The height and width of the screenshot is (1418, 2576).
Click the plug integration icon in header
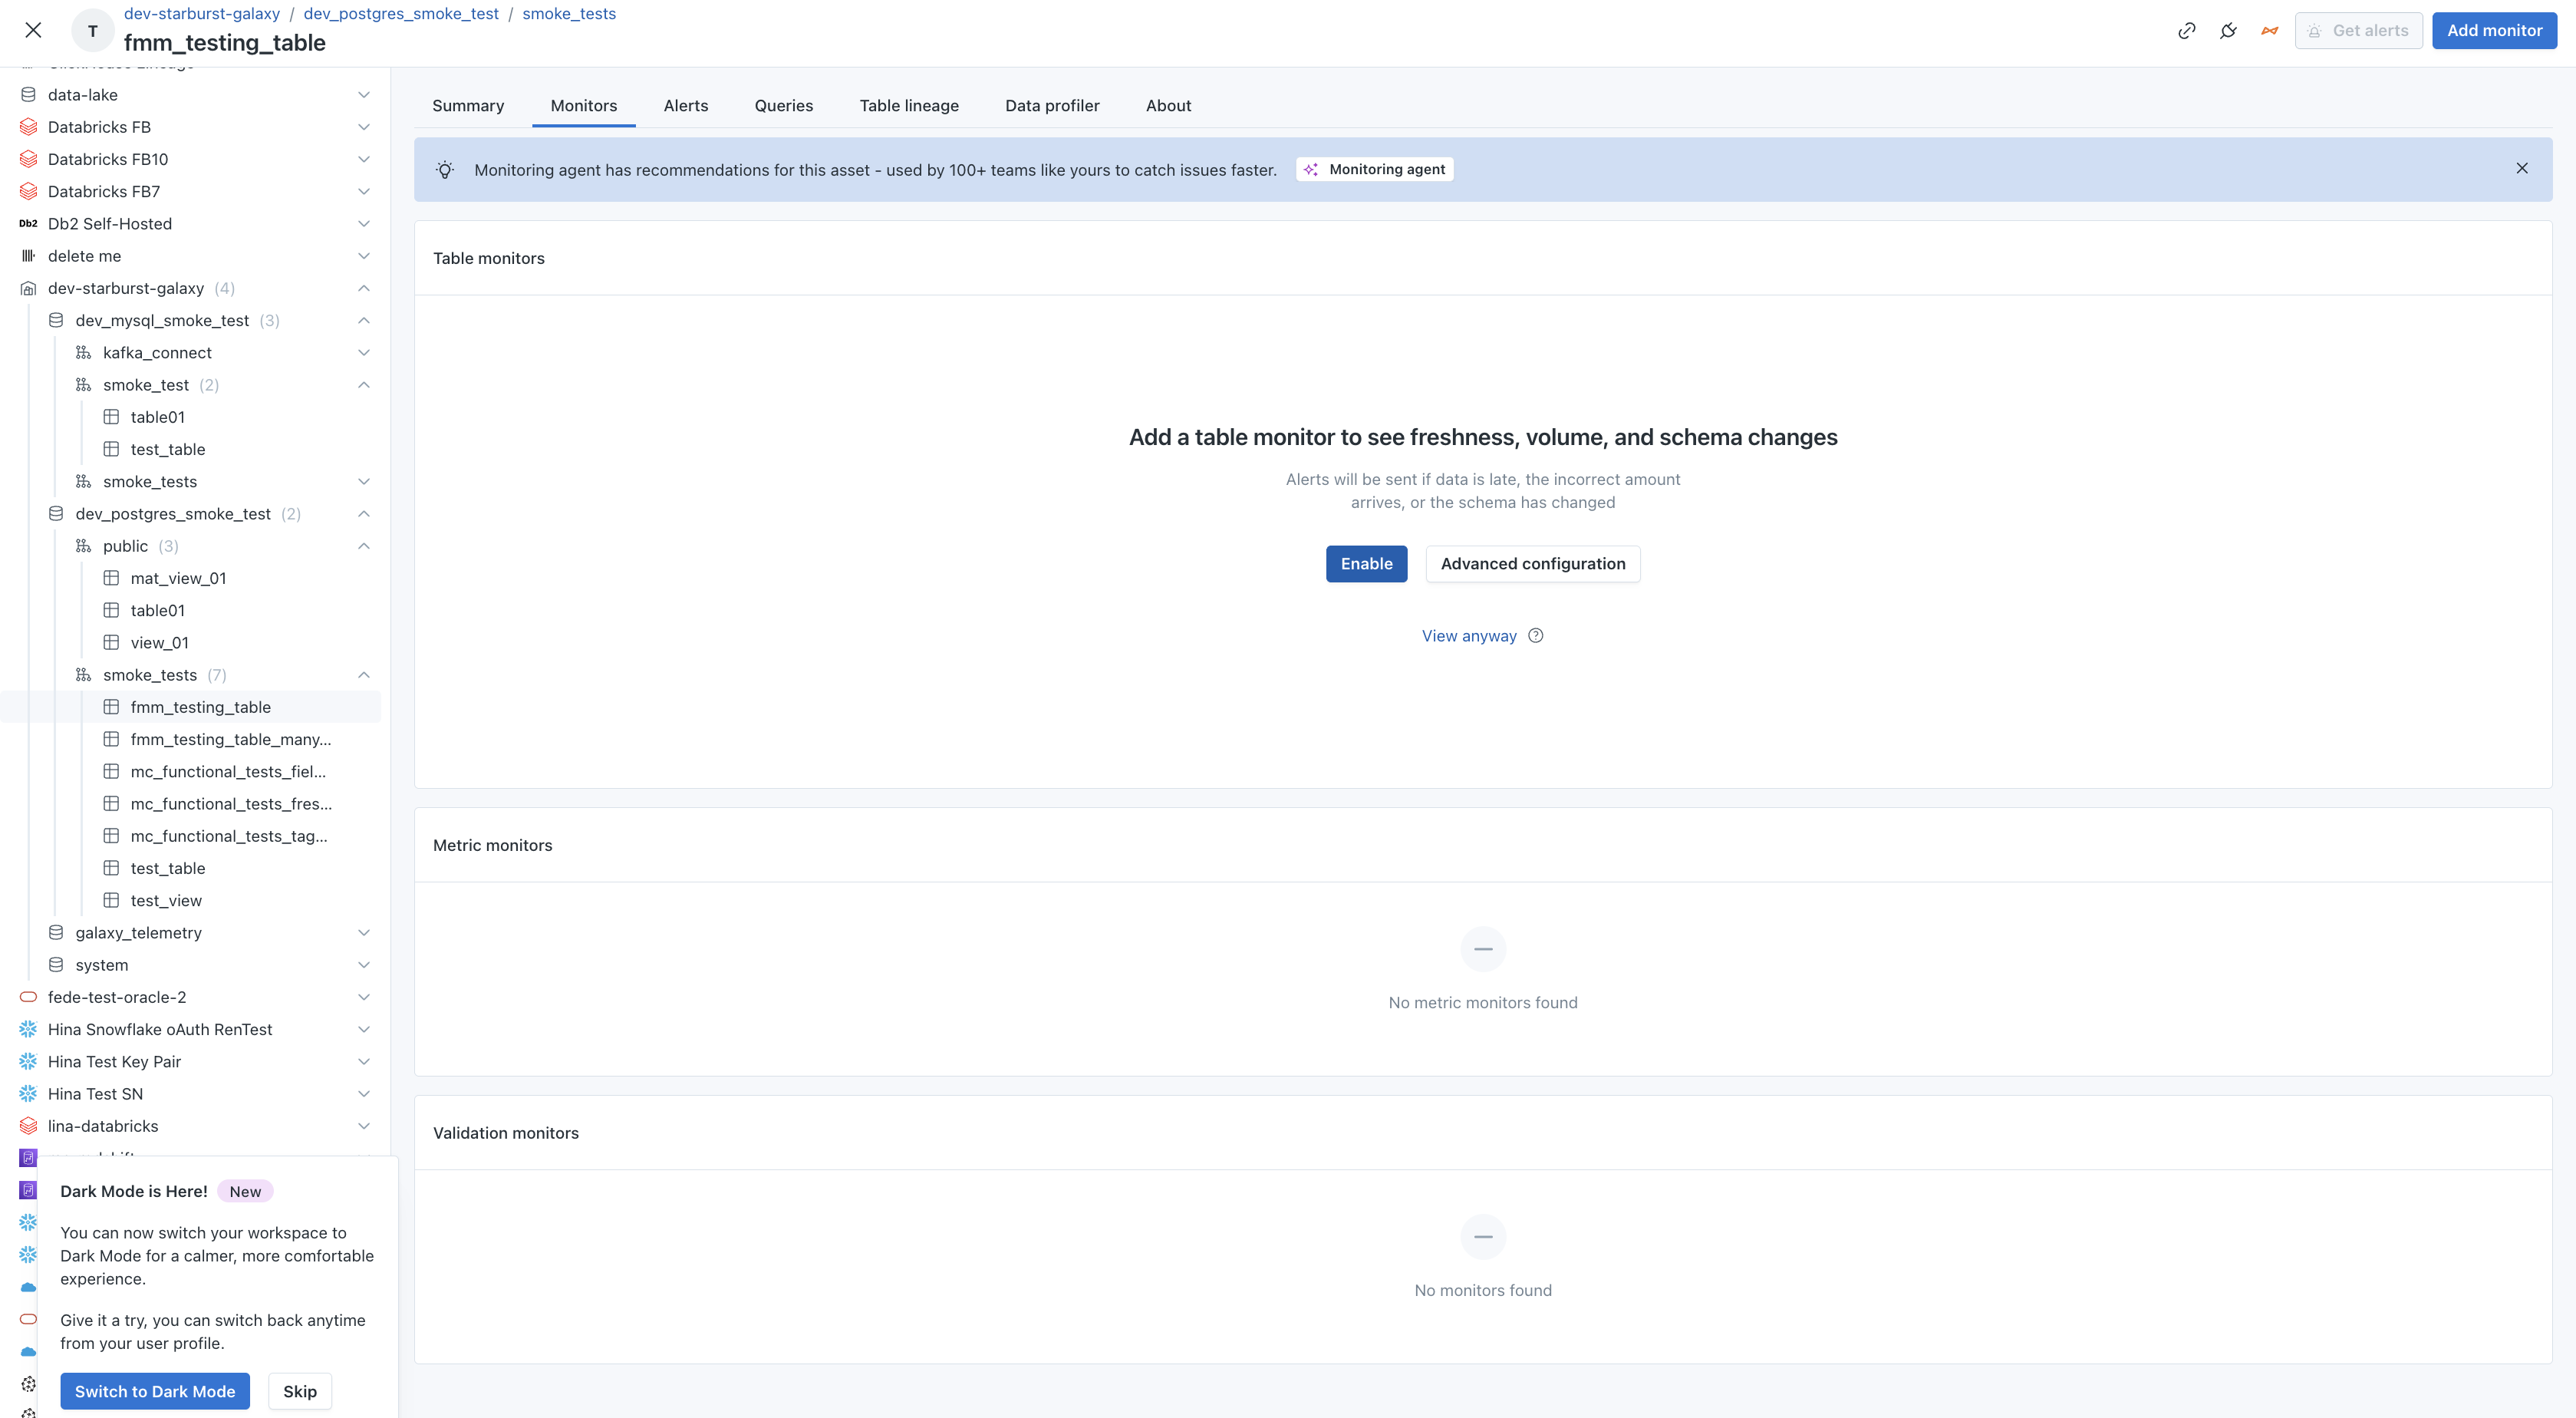point(2228,31)
